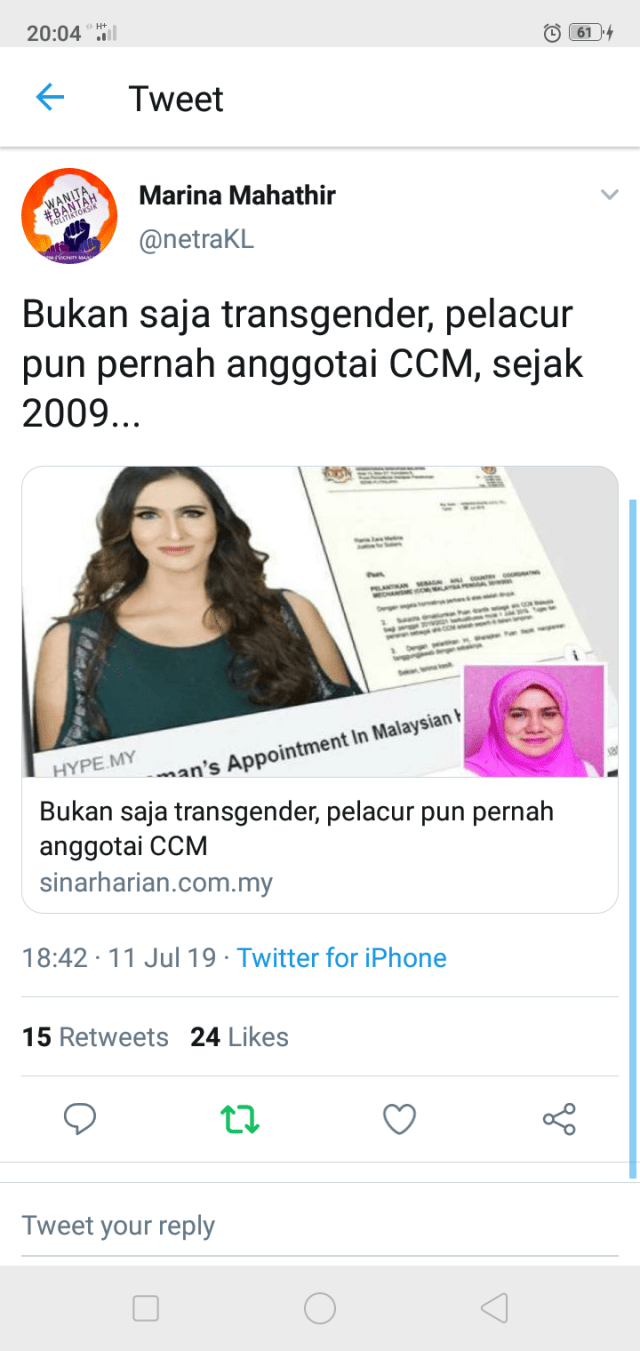The height and width of the screenshot is (1351, 640).
Task: Tap the @netraKL handle
Action: (196, 240)
